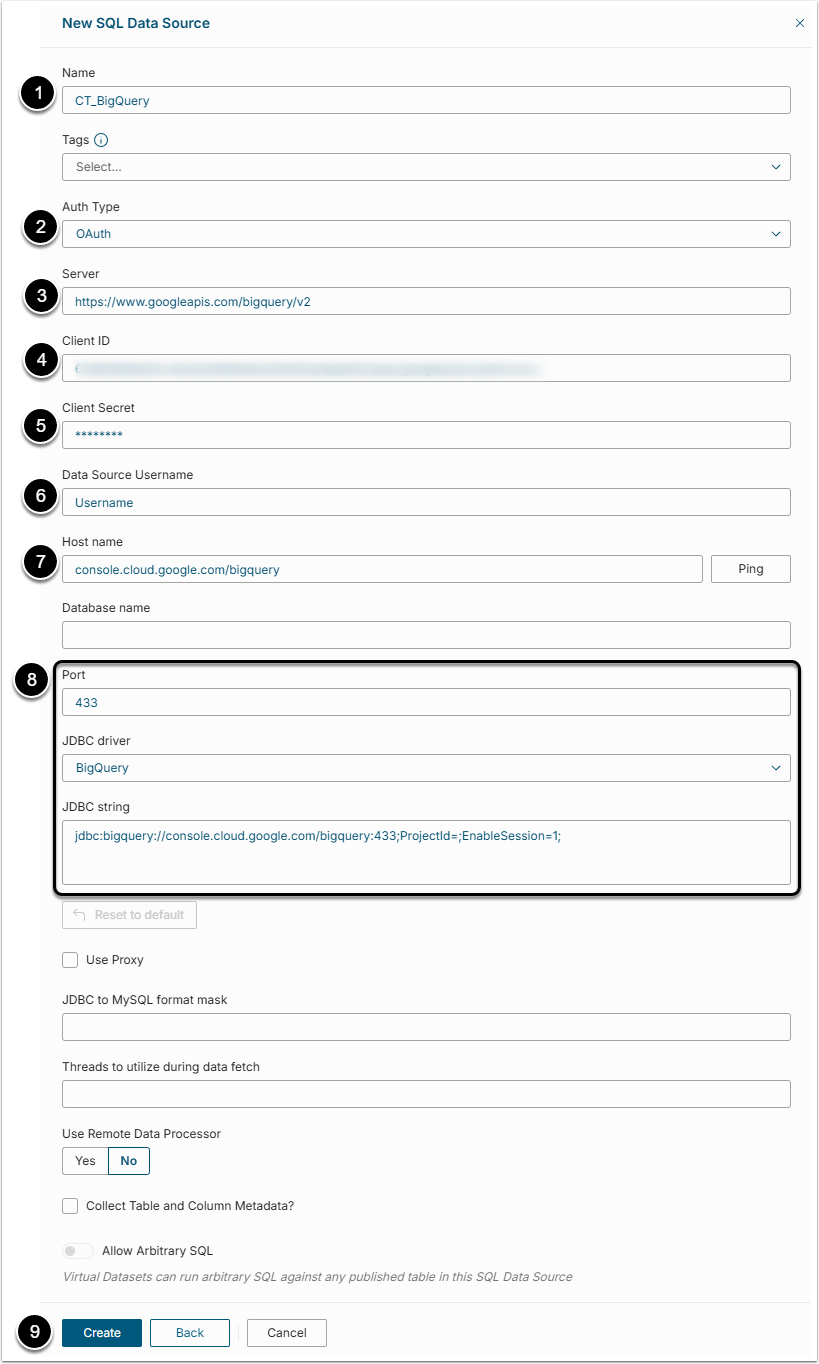
Task: Close the New SQL Data Source dialog
Action: tap(799, 23)
